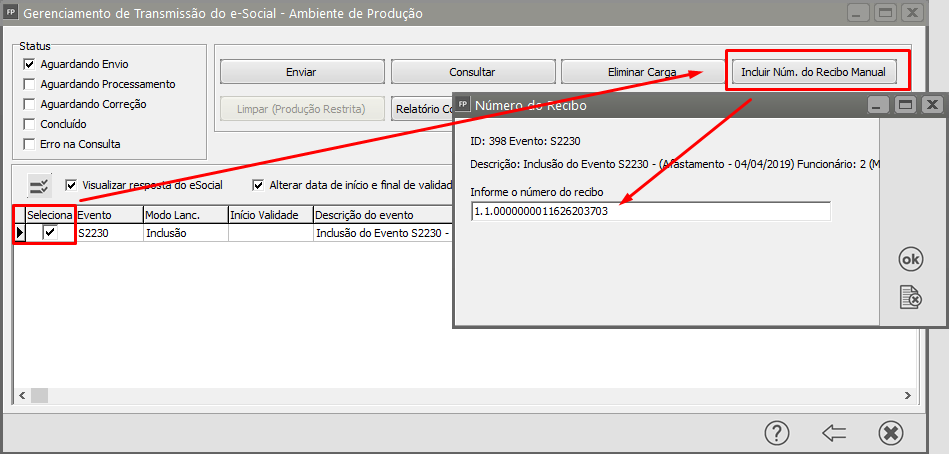Image resolution: width=949 pixels, height=454 pixels.
Task: Click the cancel document icon in receipt dialog
Action: tap(910, 297)
